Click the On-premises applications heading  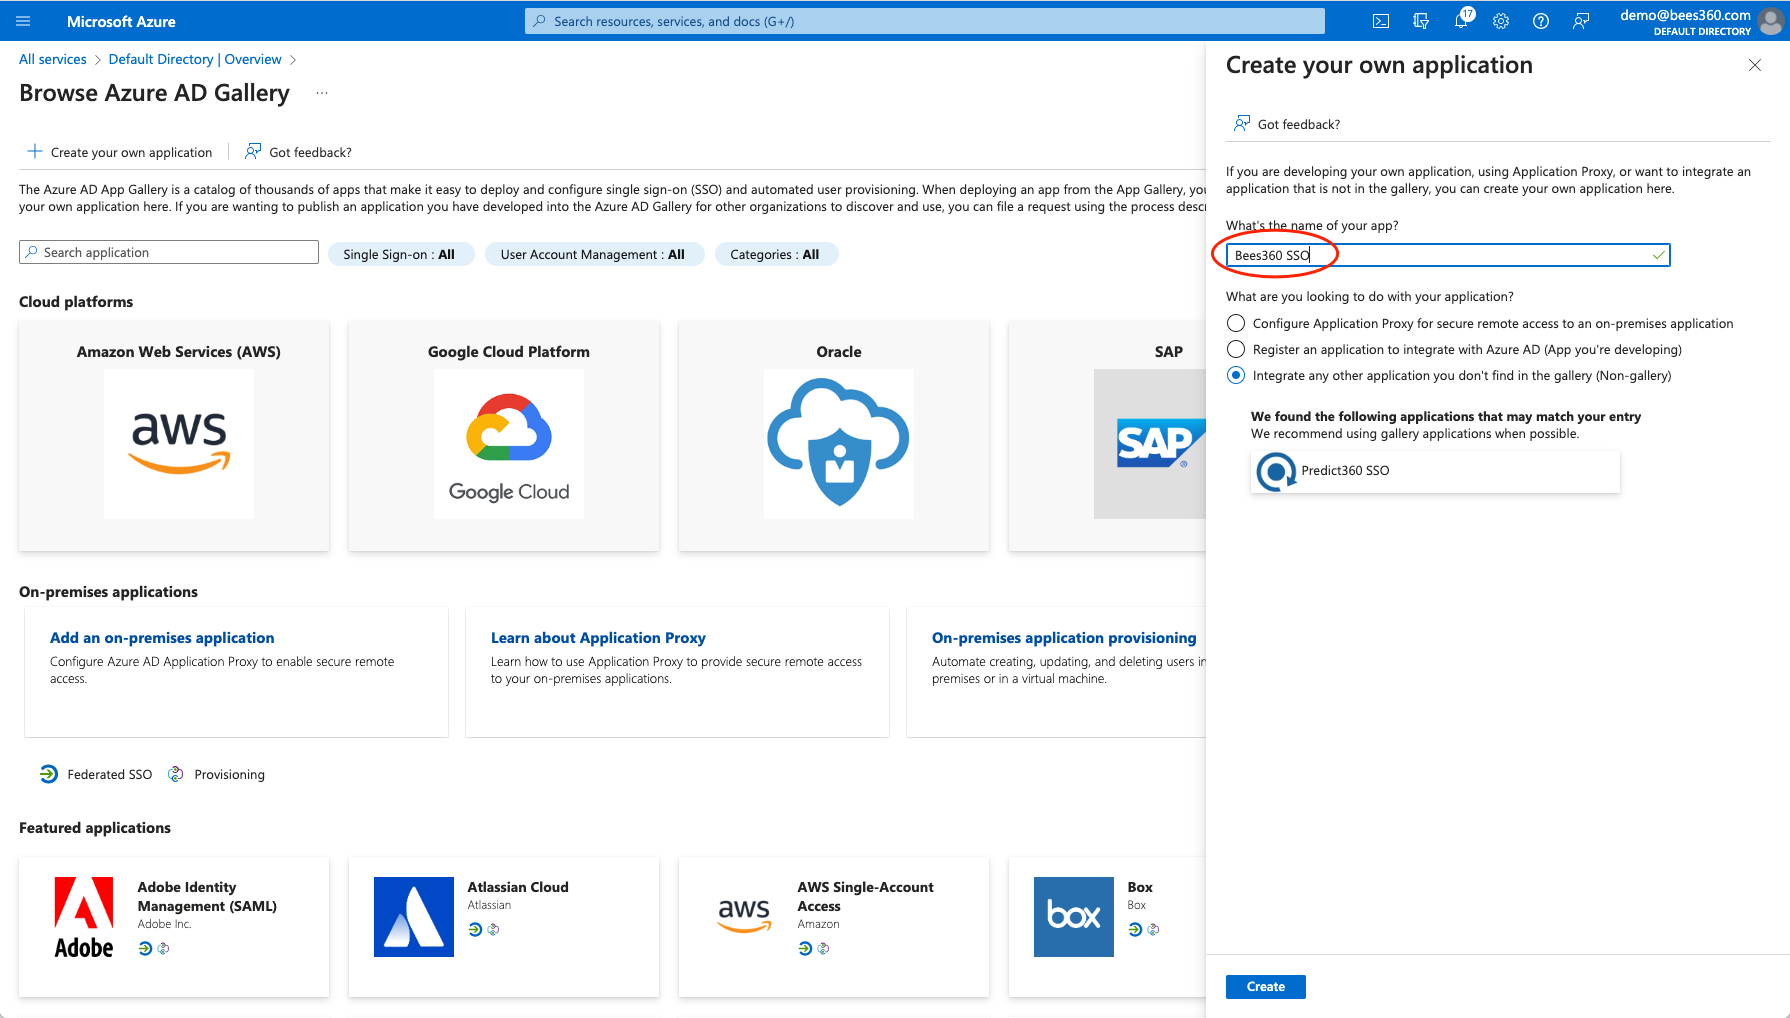coord(108,592)
